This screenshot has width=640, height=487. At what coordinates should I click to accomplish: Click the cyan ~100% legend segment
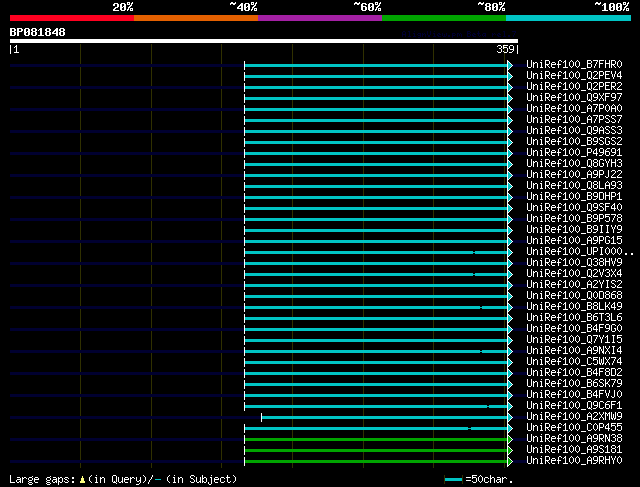coord(568,18)
